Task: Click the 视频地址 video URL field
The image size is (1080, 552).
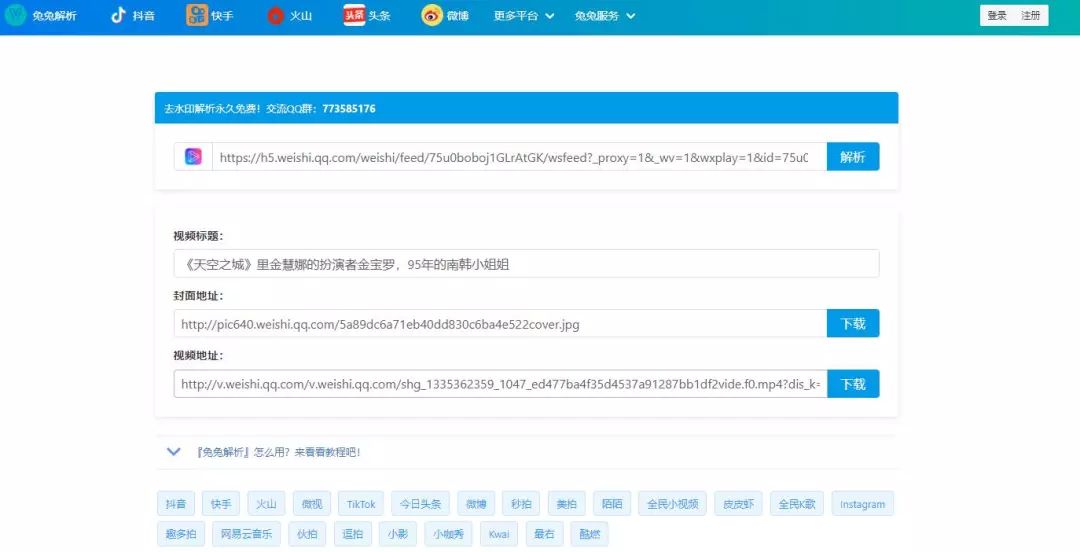Action: click(x=500, y=384)
